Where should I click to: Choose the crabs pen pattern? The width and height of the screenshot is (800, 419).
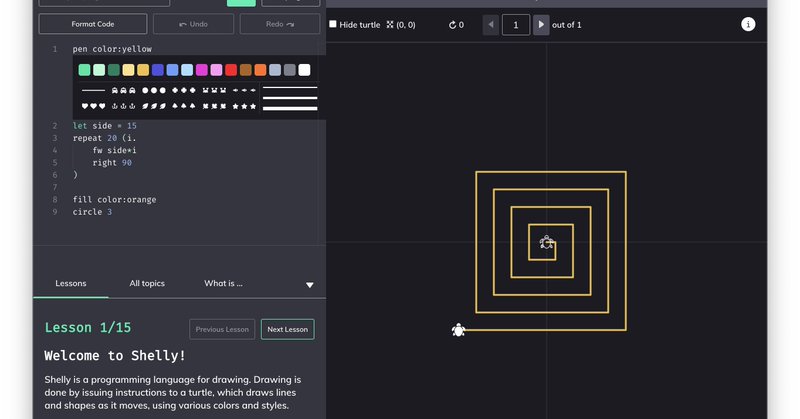(214, 90)
